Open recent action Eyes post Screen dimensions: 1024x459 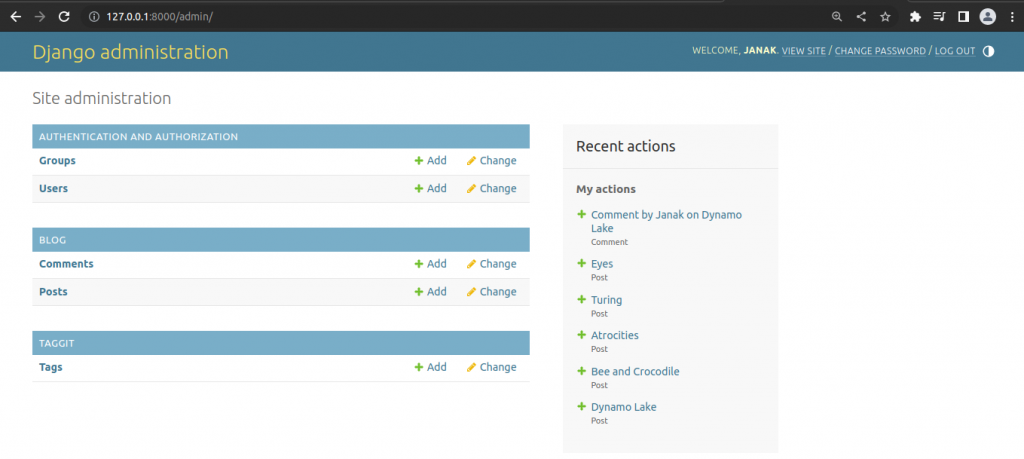click(602, 264)
